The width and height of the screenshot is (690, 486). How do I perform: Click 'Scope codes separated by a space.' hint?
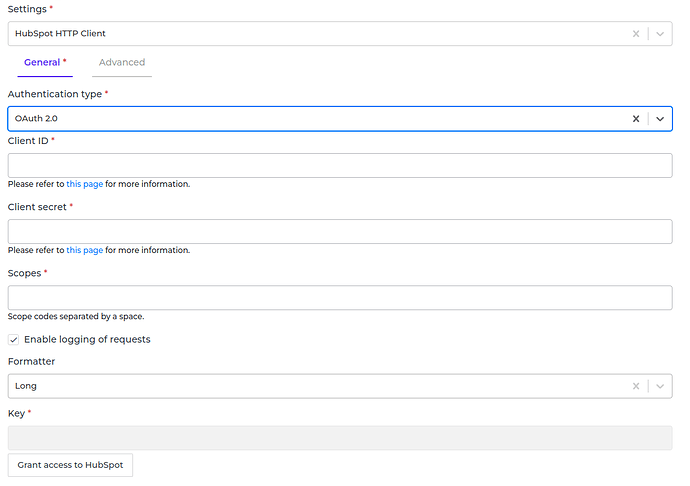click(x=76, y=317)
